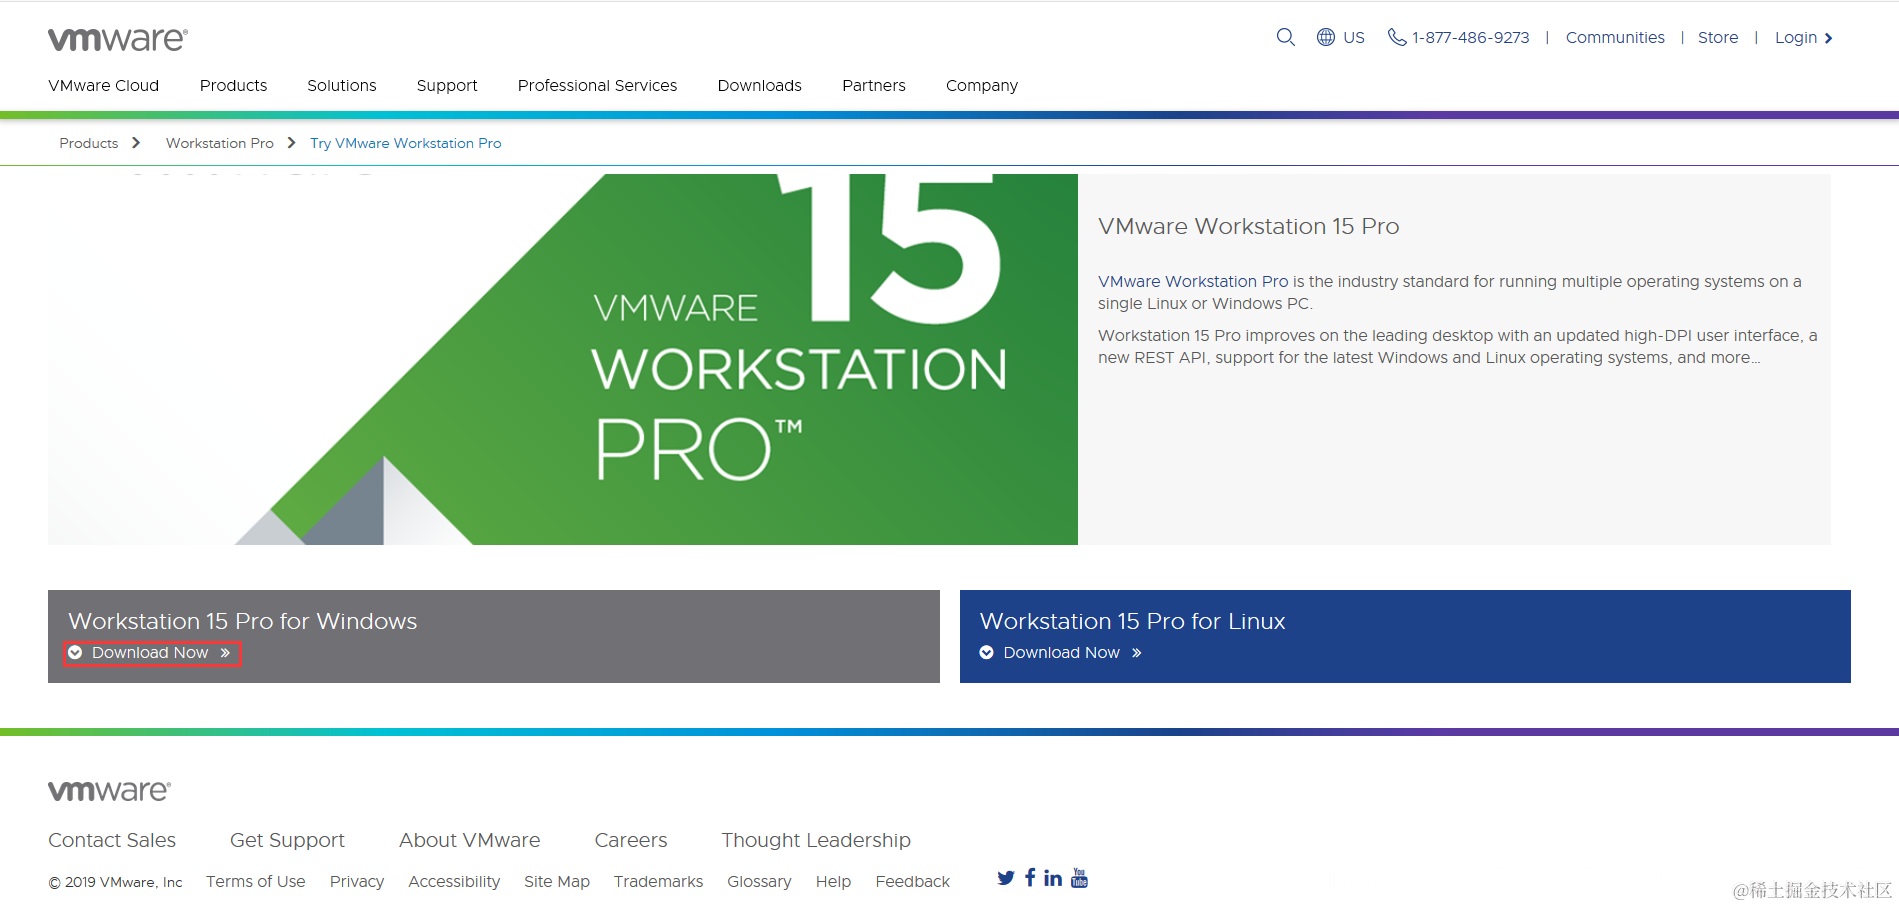Screen dimensions: 1899x907
Task: Click the Login link
Action: point(1795,37)
